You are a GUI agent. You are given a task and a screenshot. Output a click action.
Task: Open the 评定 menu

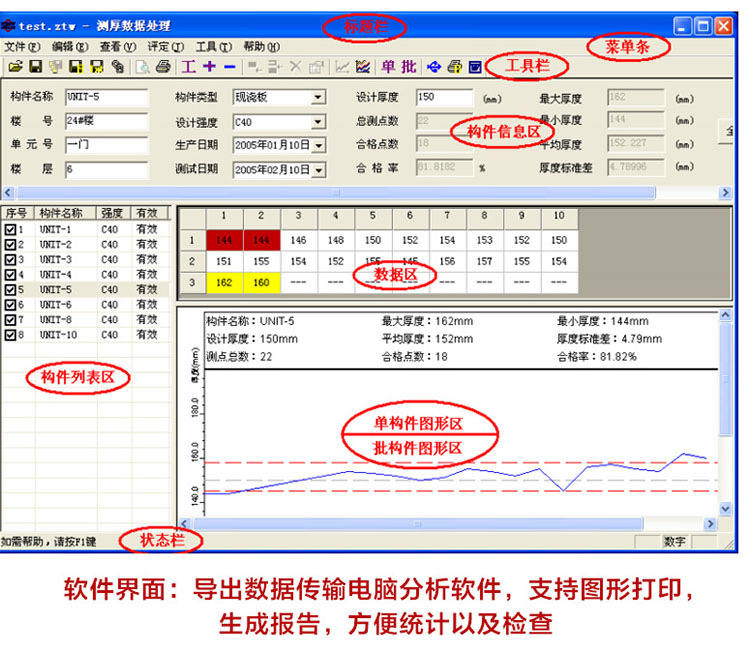[x=165, y=47]
